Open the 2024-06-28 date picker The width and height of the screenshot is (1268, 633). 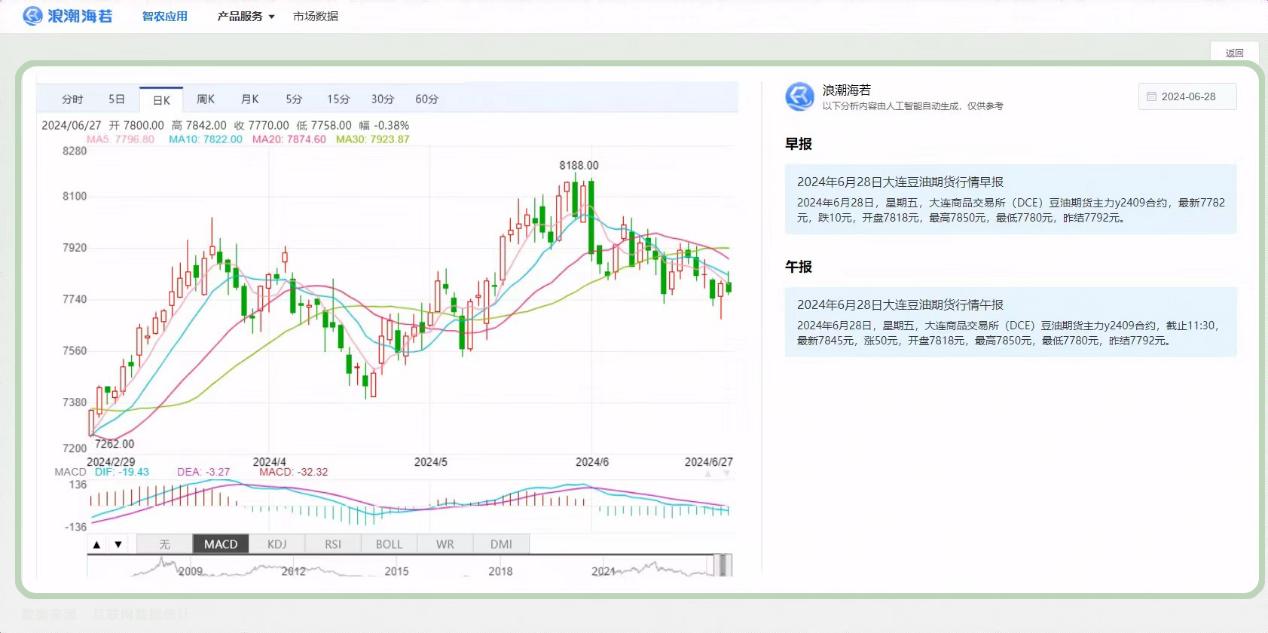(1187, 97)
